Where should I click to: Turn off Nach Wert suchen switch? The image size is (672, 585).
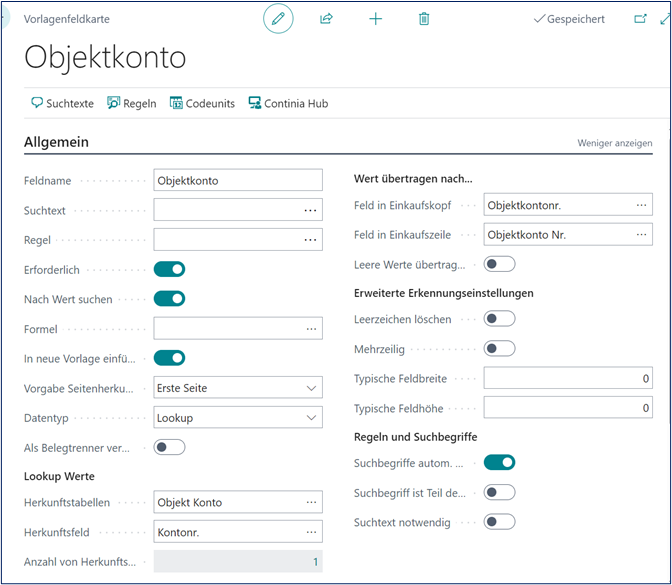pos(169,298)
